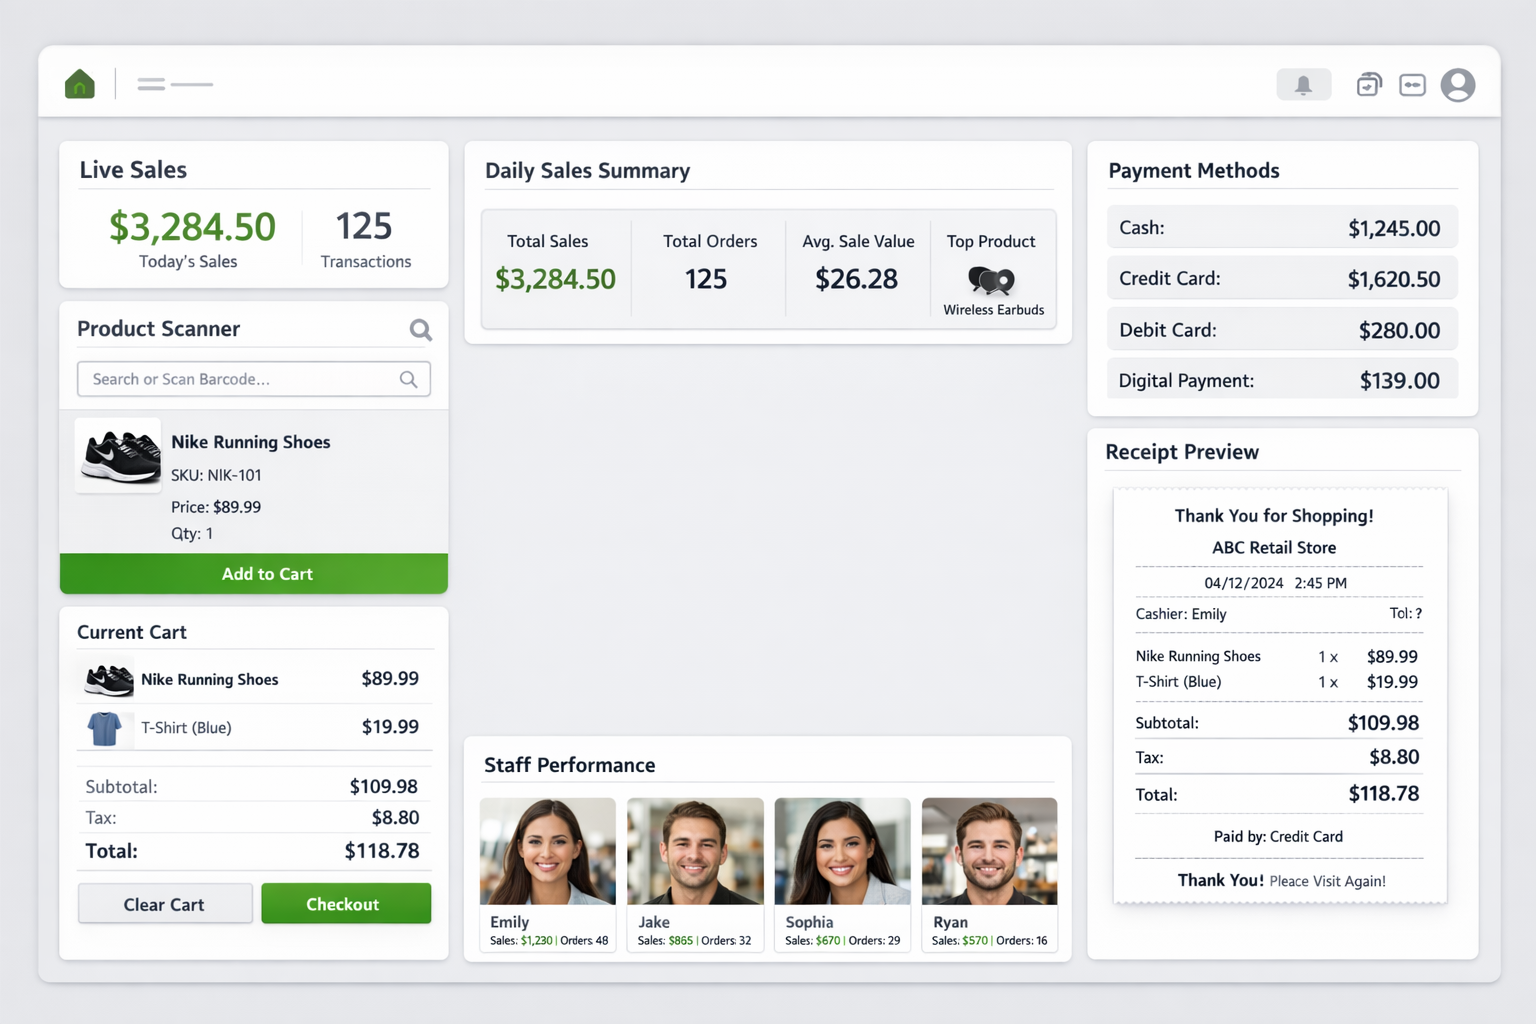Select T-Shirt (Blue) row in Current Cart
1536x1024 pixels.
click(254, 728)
